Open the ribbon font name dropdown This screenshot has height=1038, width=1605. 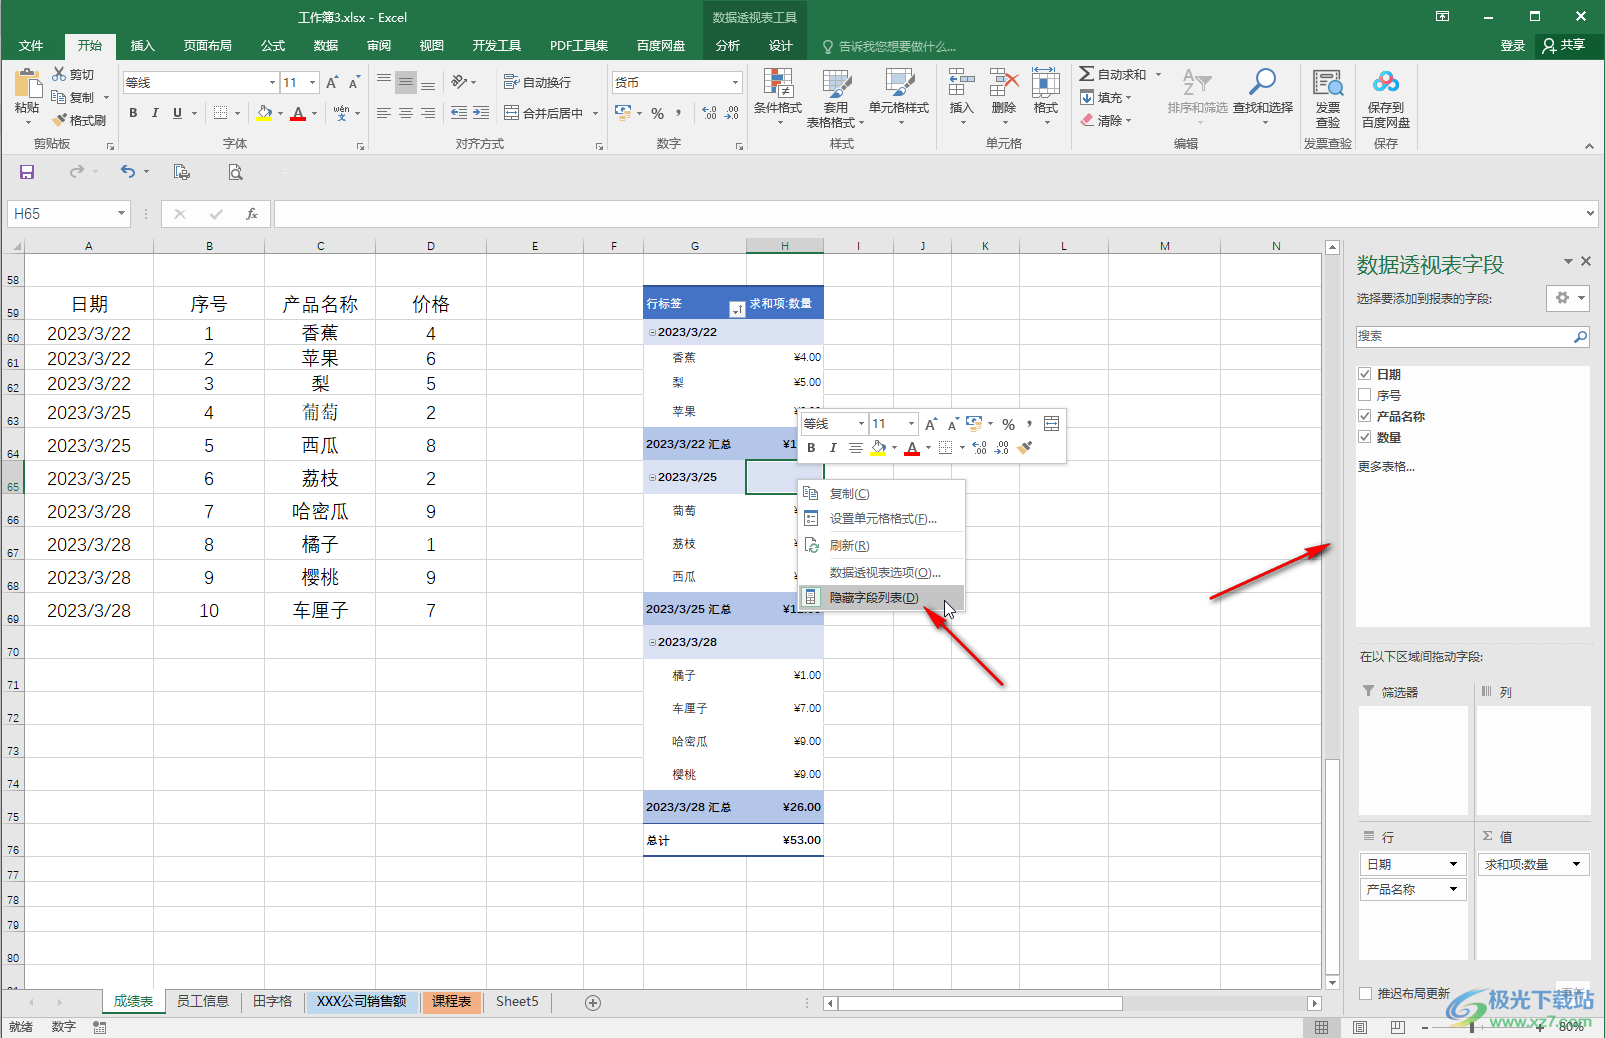pos(272,83)
